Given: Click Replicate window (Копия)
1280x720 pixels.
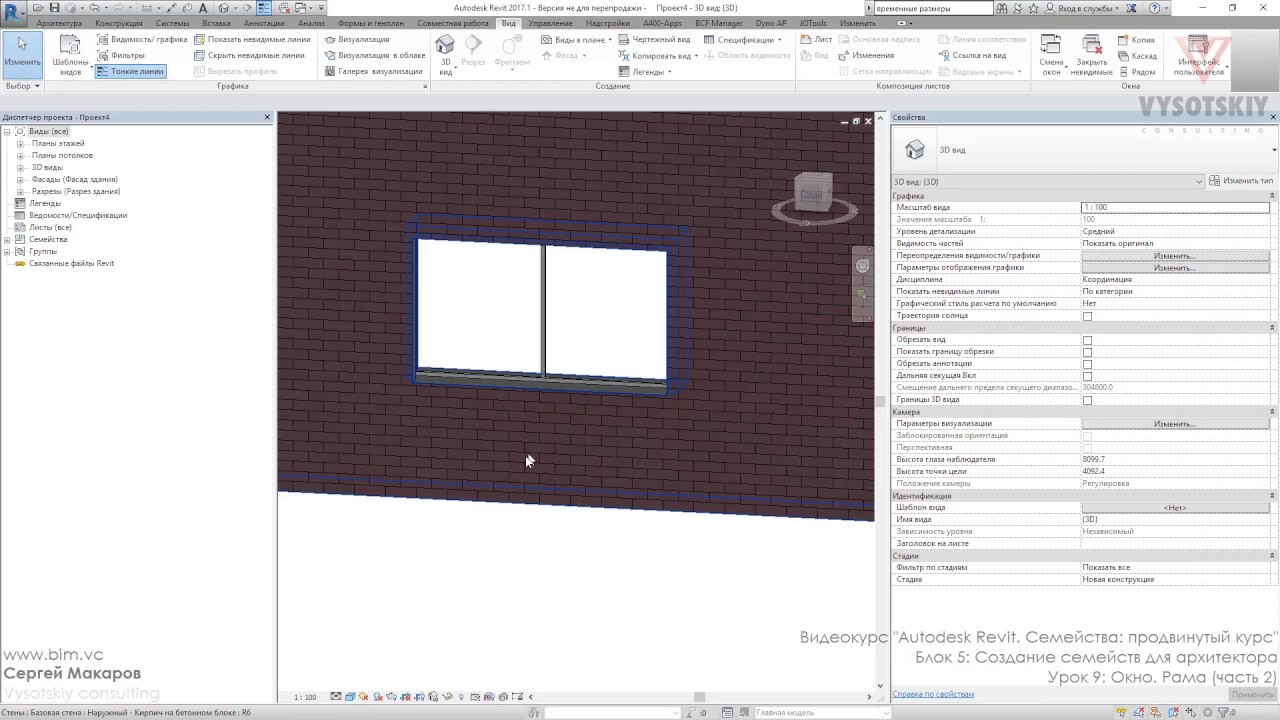Looking at the screenshot, I should [x=1135, y=40].
